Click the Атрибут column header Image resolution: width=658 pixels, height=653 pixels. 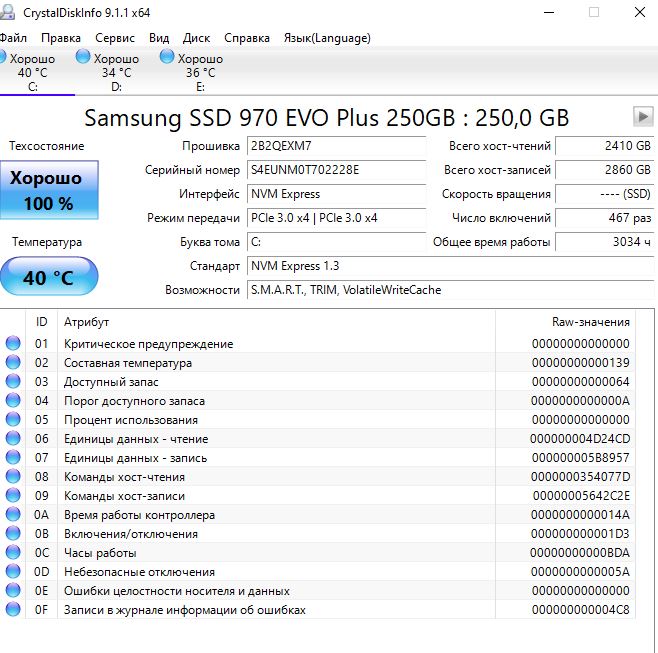tap(275, 322)
